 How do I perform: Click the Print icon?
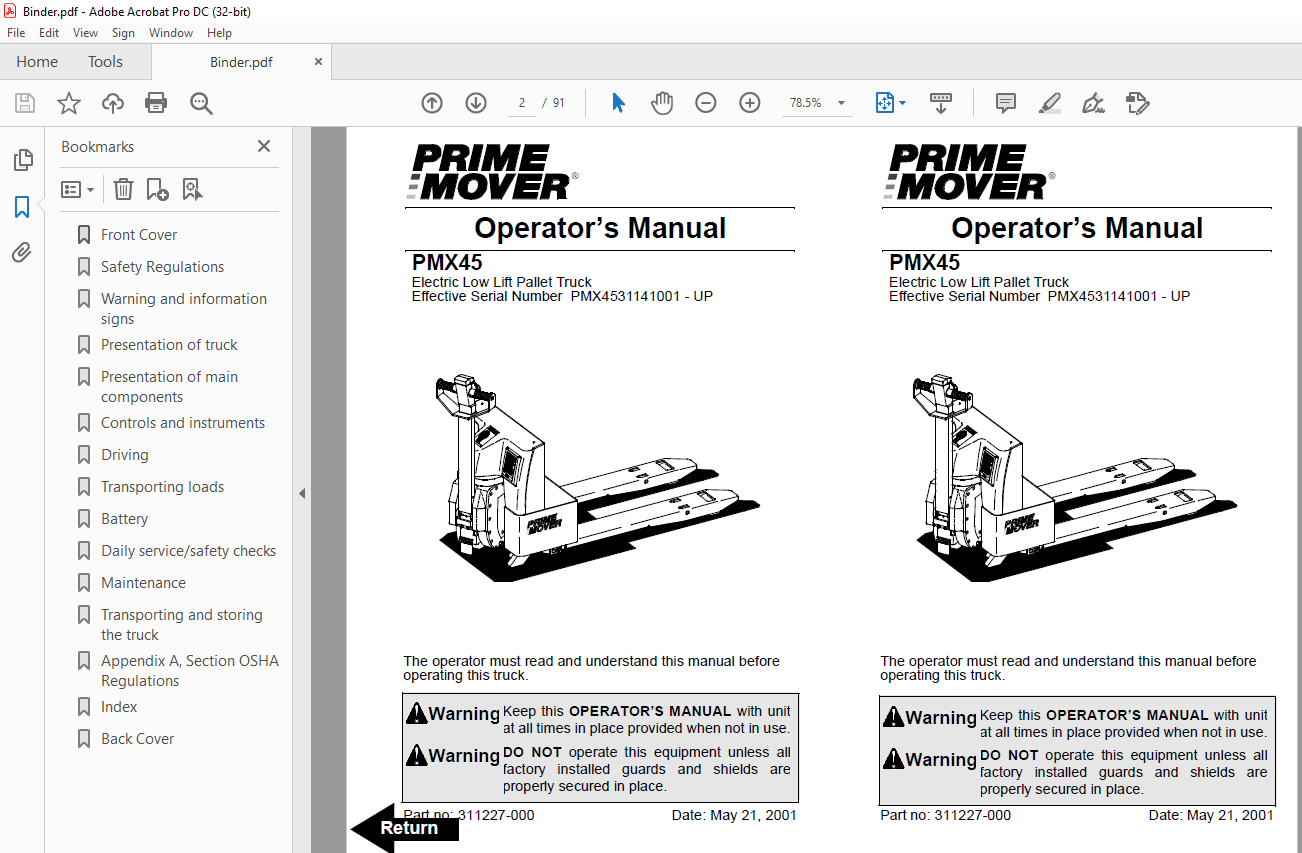tap(156, 103)
